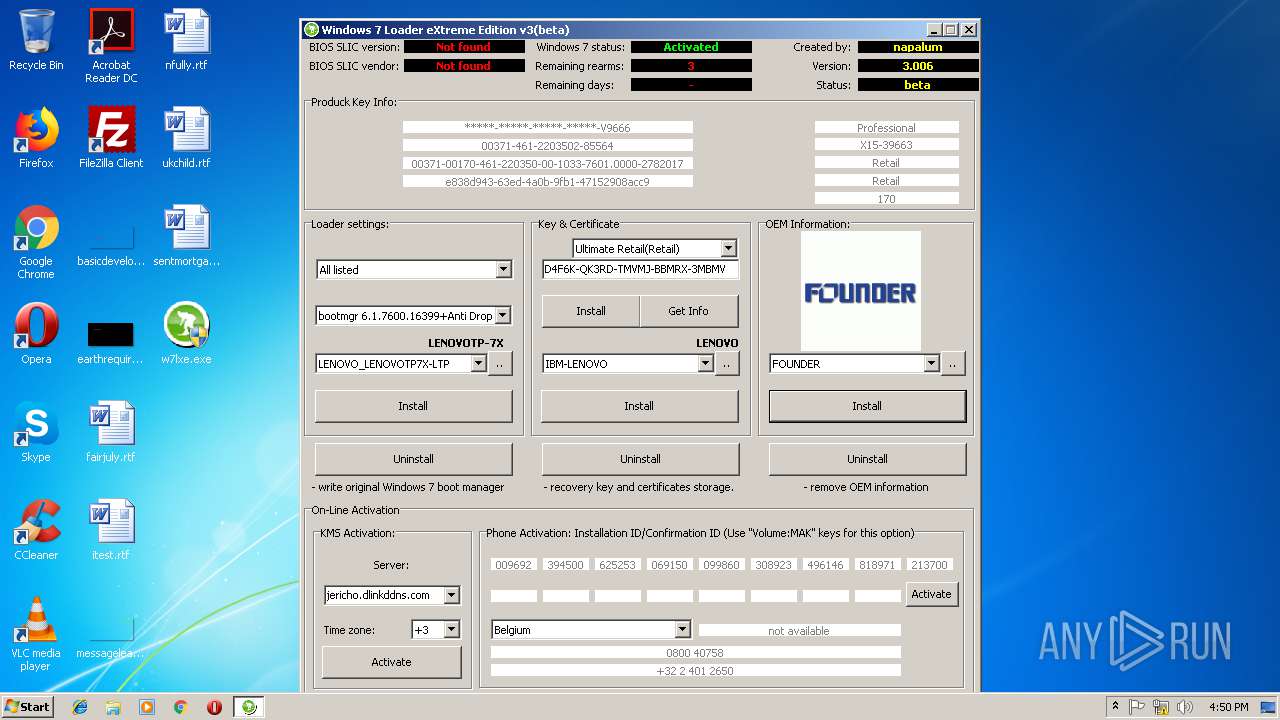The image size is (1280, 720).
Task: Expand the IBM-LENOVO certificate dropdown
Action: (705, 364)
